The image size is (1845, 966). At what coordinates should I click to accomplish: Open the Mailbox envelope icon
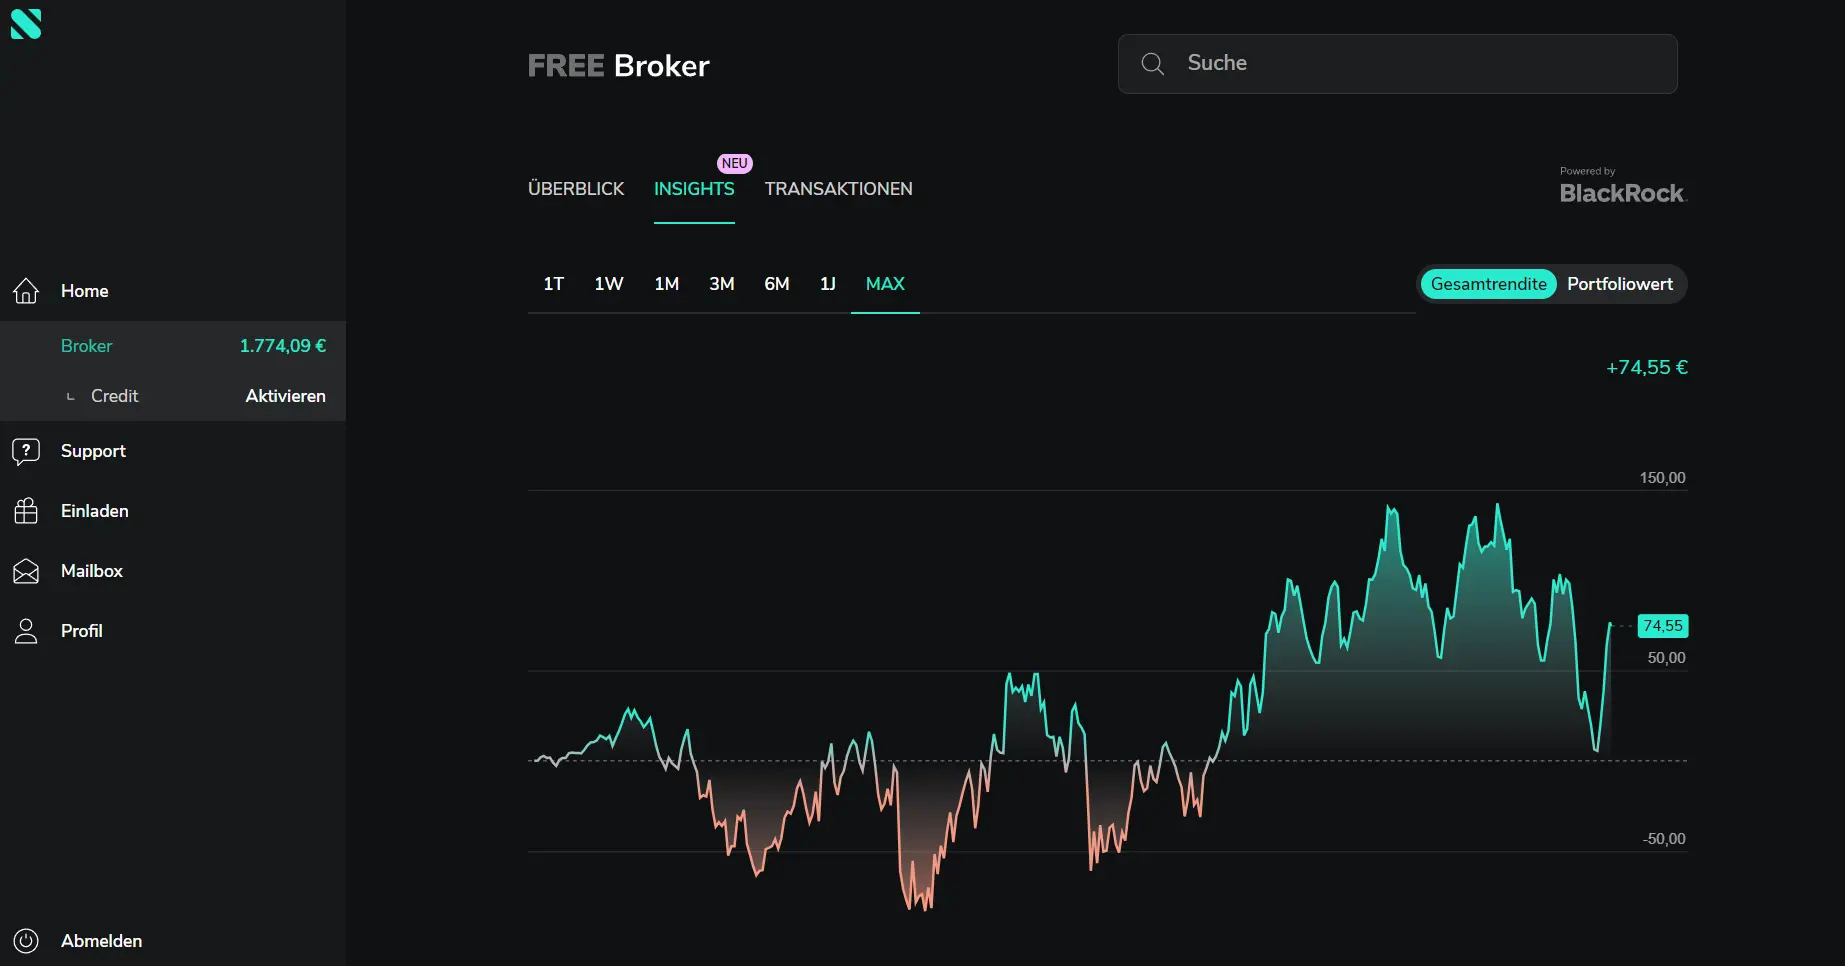click(26, 571)
